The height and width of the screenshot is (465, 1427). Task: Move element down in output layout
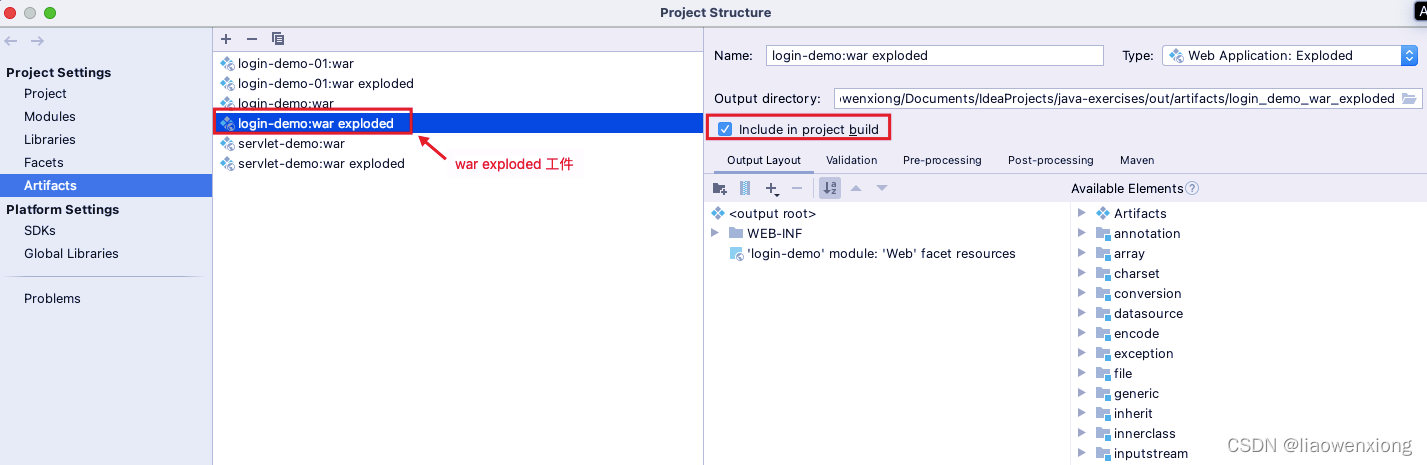[x=882, y=188]
